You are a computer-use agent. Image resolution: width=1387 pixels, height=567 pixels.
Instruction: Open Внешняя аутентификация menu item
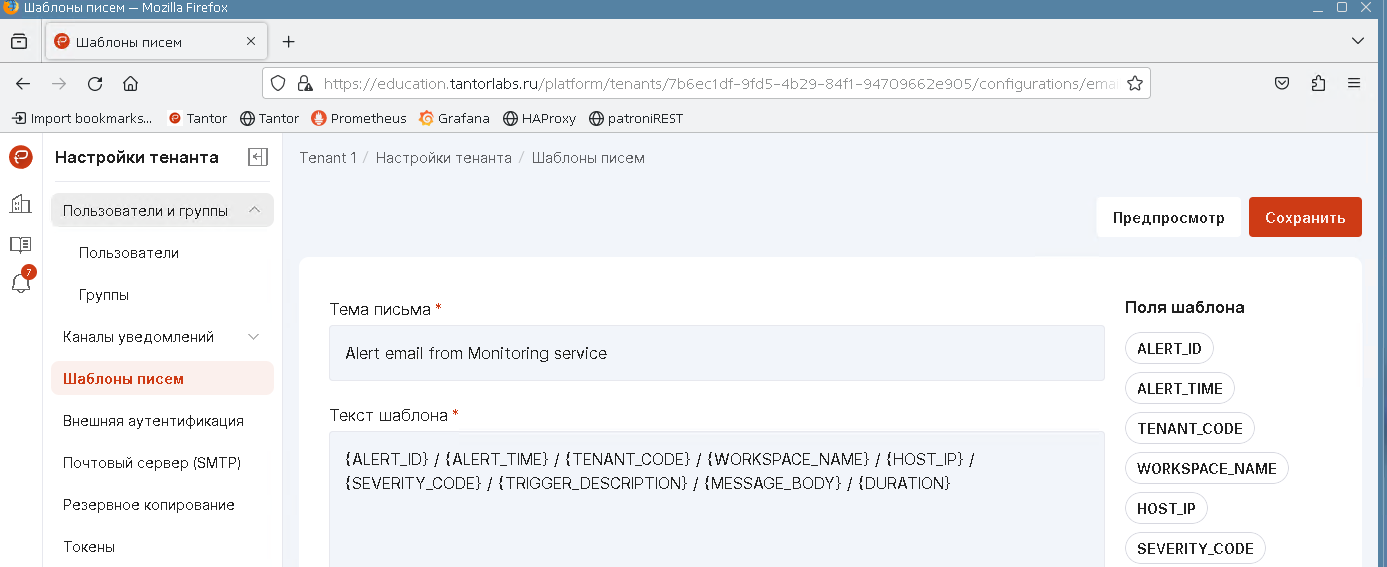pyautogui.click(x=153, y=421)
